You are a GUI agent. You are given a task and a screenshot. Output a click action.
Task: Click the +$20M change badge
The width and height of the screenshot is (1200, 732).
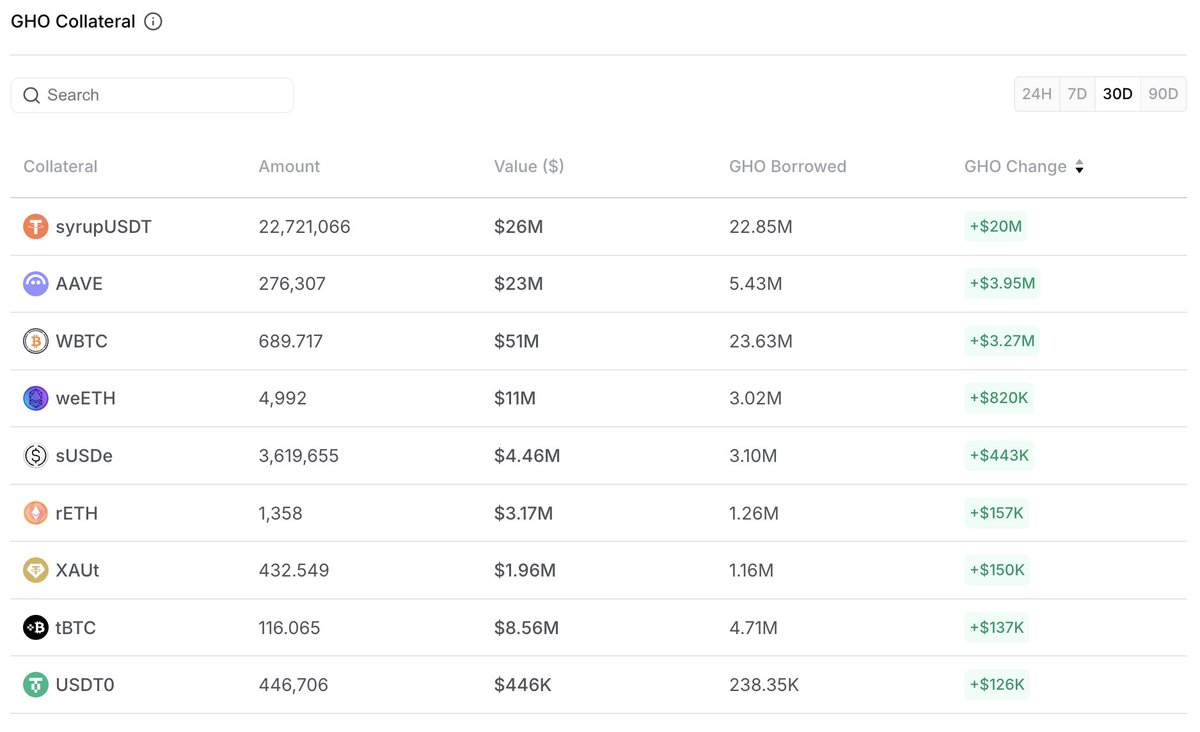pyautogui.click(x=996, y=227)
